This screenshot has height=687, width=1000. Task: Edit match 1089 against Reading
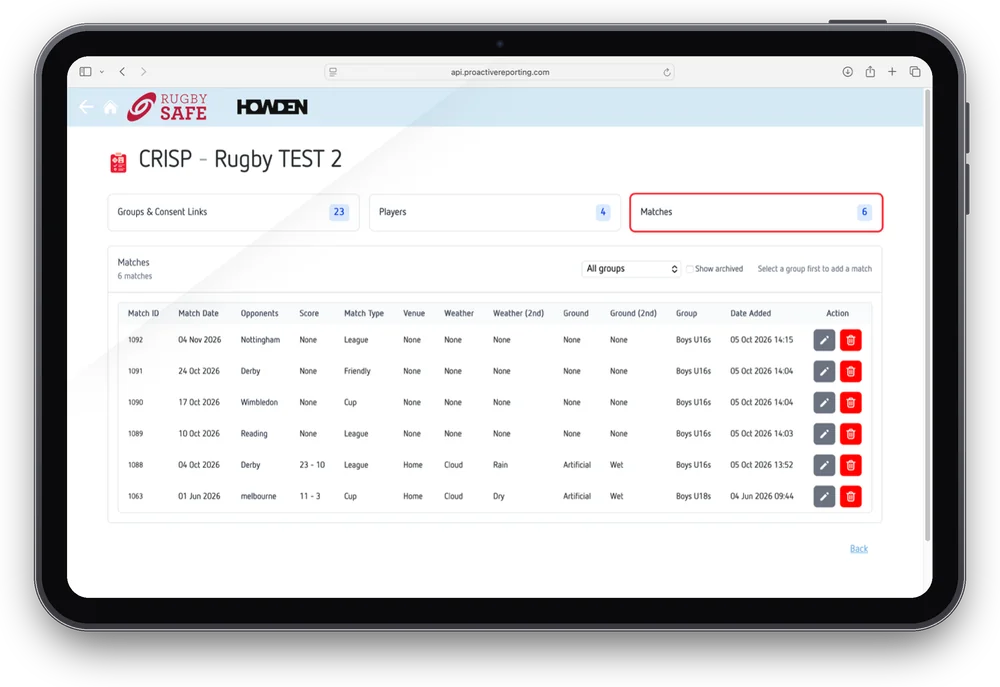click(x=824, y=434)
